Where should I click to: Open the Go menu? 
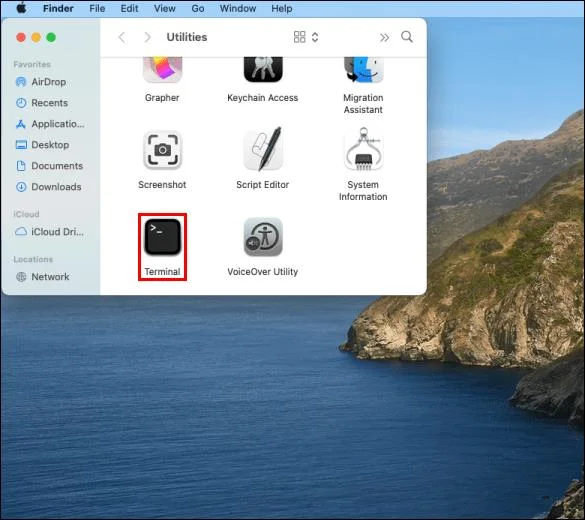coord(198,8)
